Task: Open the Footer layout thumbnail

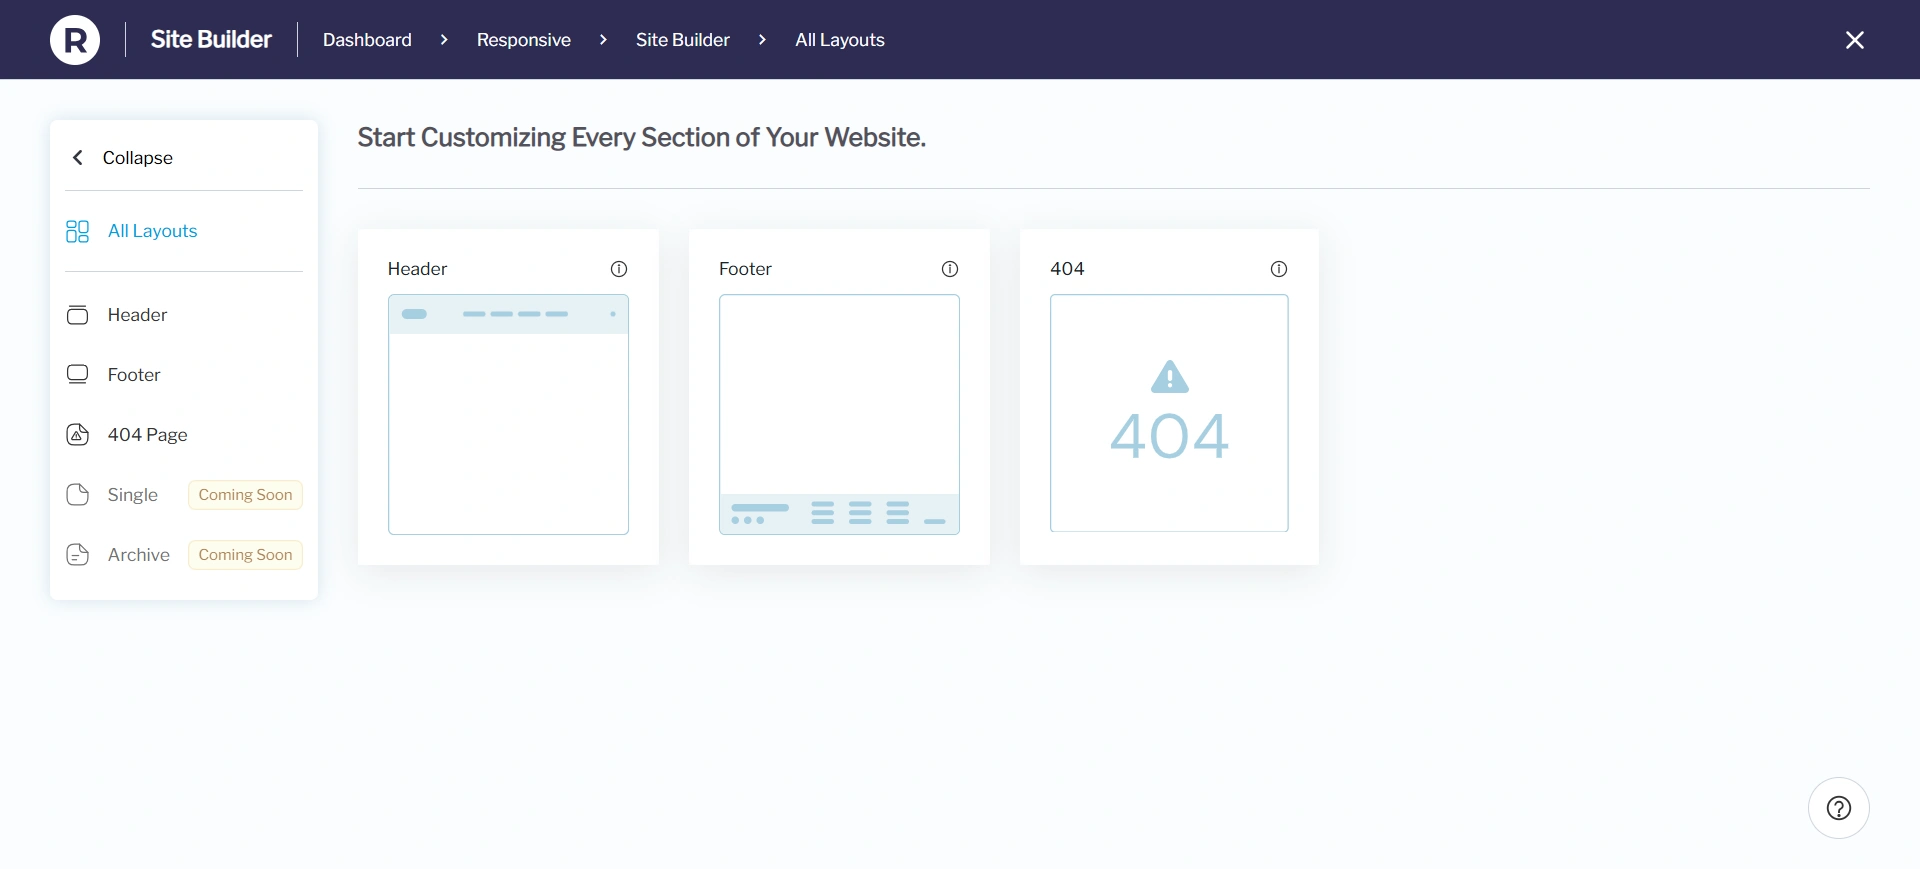Action: tap(839, 414)
